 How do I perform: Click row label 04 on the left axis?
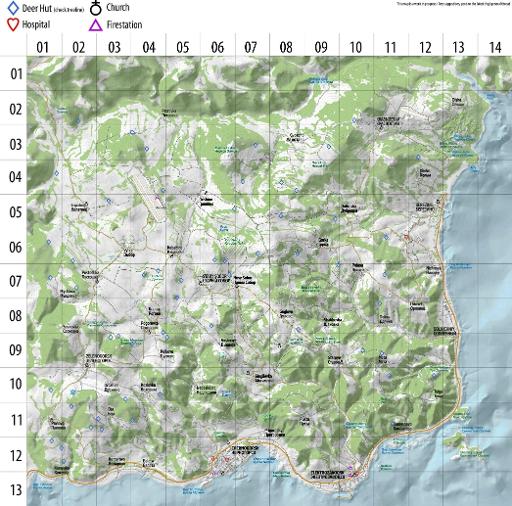(x=16, y=177)
